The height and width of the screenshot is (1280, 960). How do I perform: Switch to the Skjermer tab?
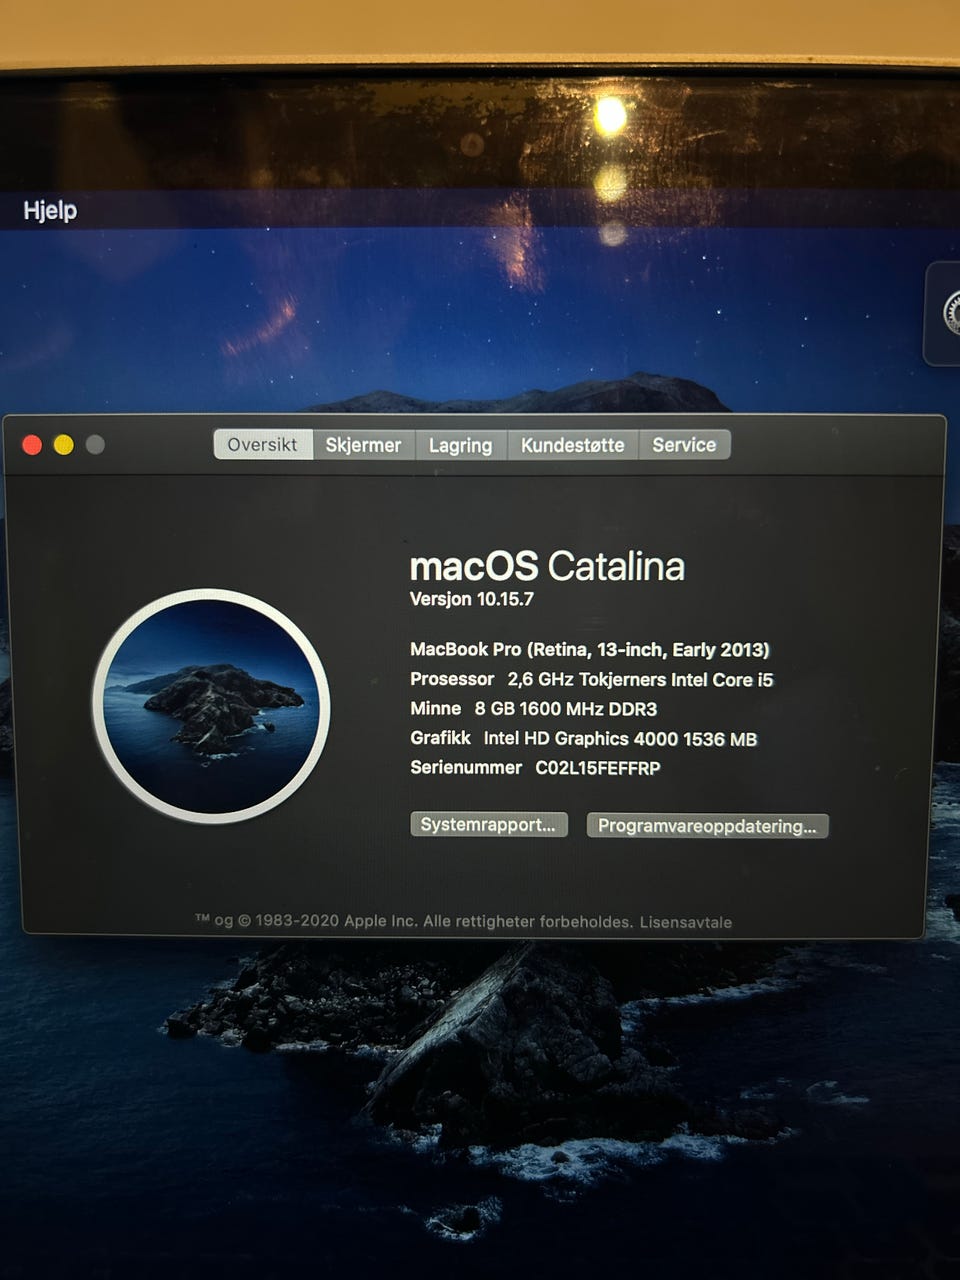[x=363, y=445]
